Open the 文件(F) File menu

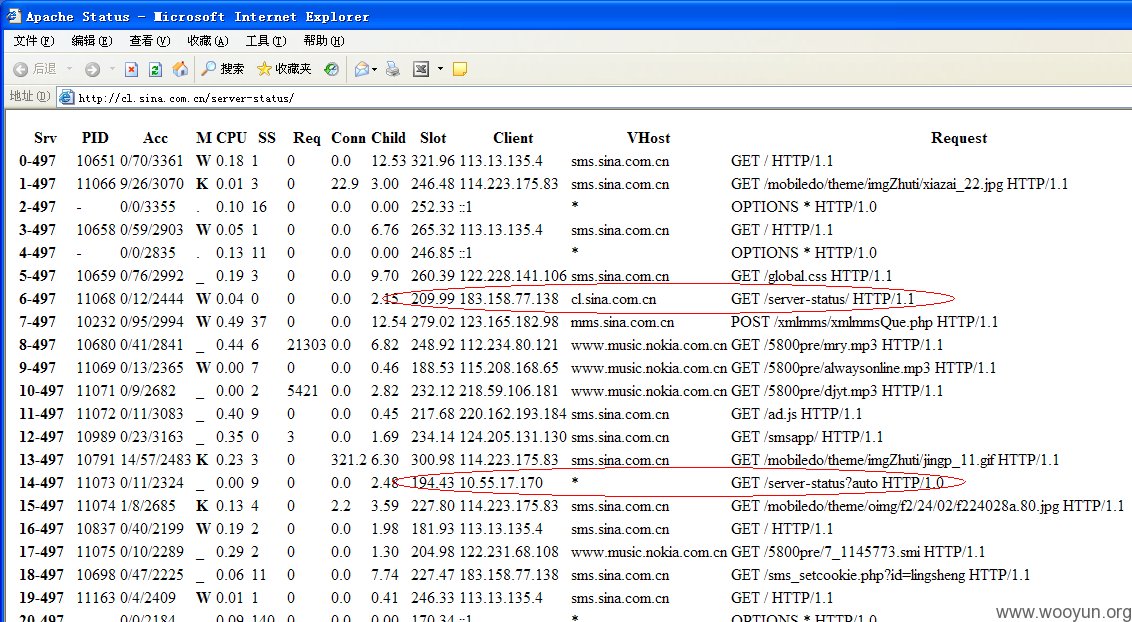tap(33, 40)
